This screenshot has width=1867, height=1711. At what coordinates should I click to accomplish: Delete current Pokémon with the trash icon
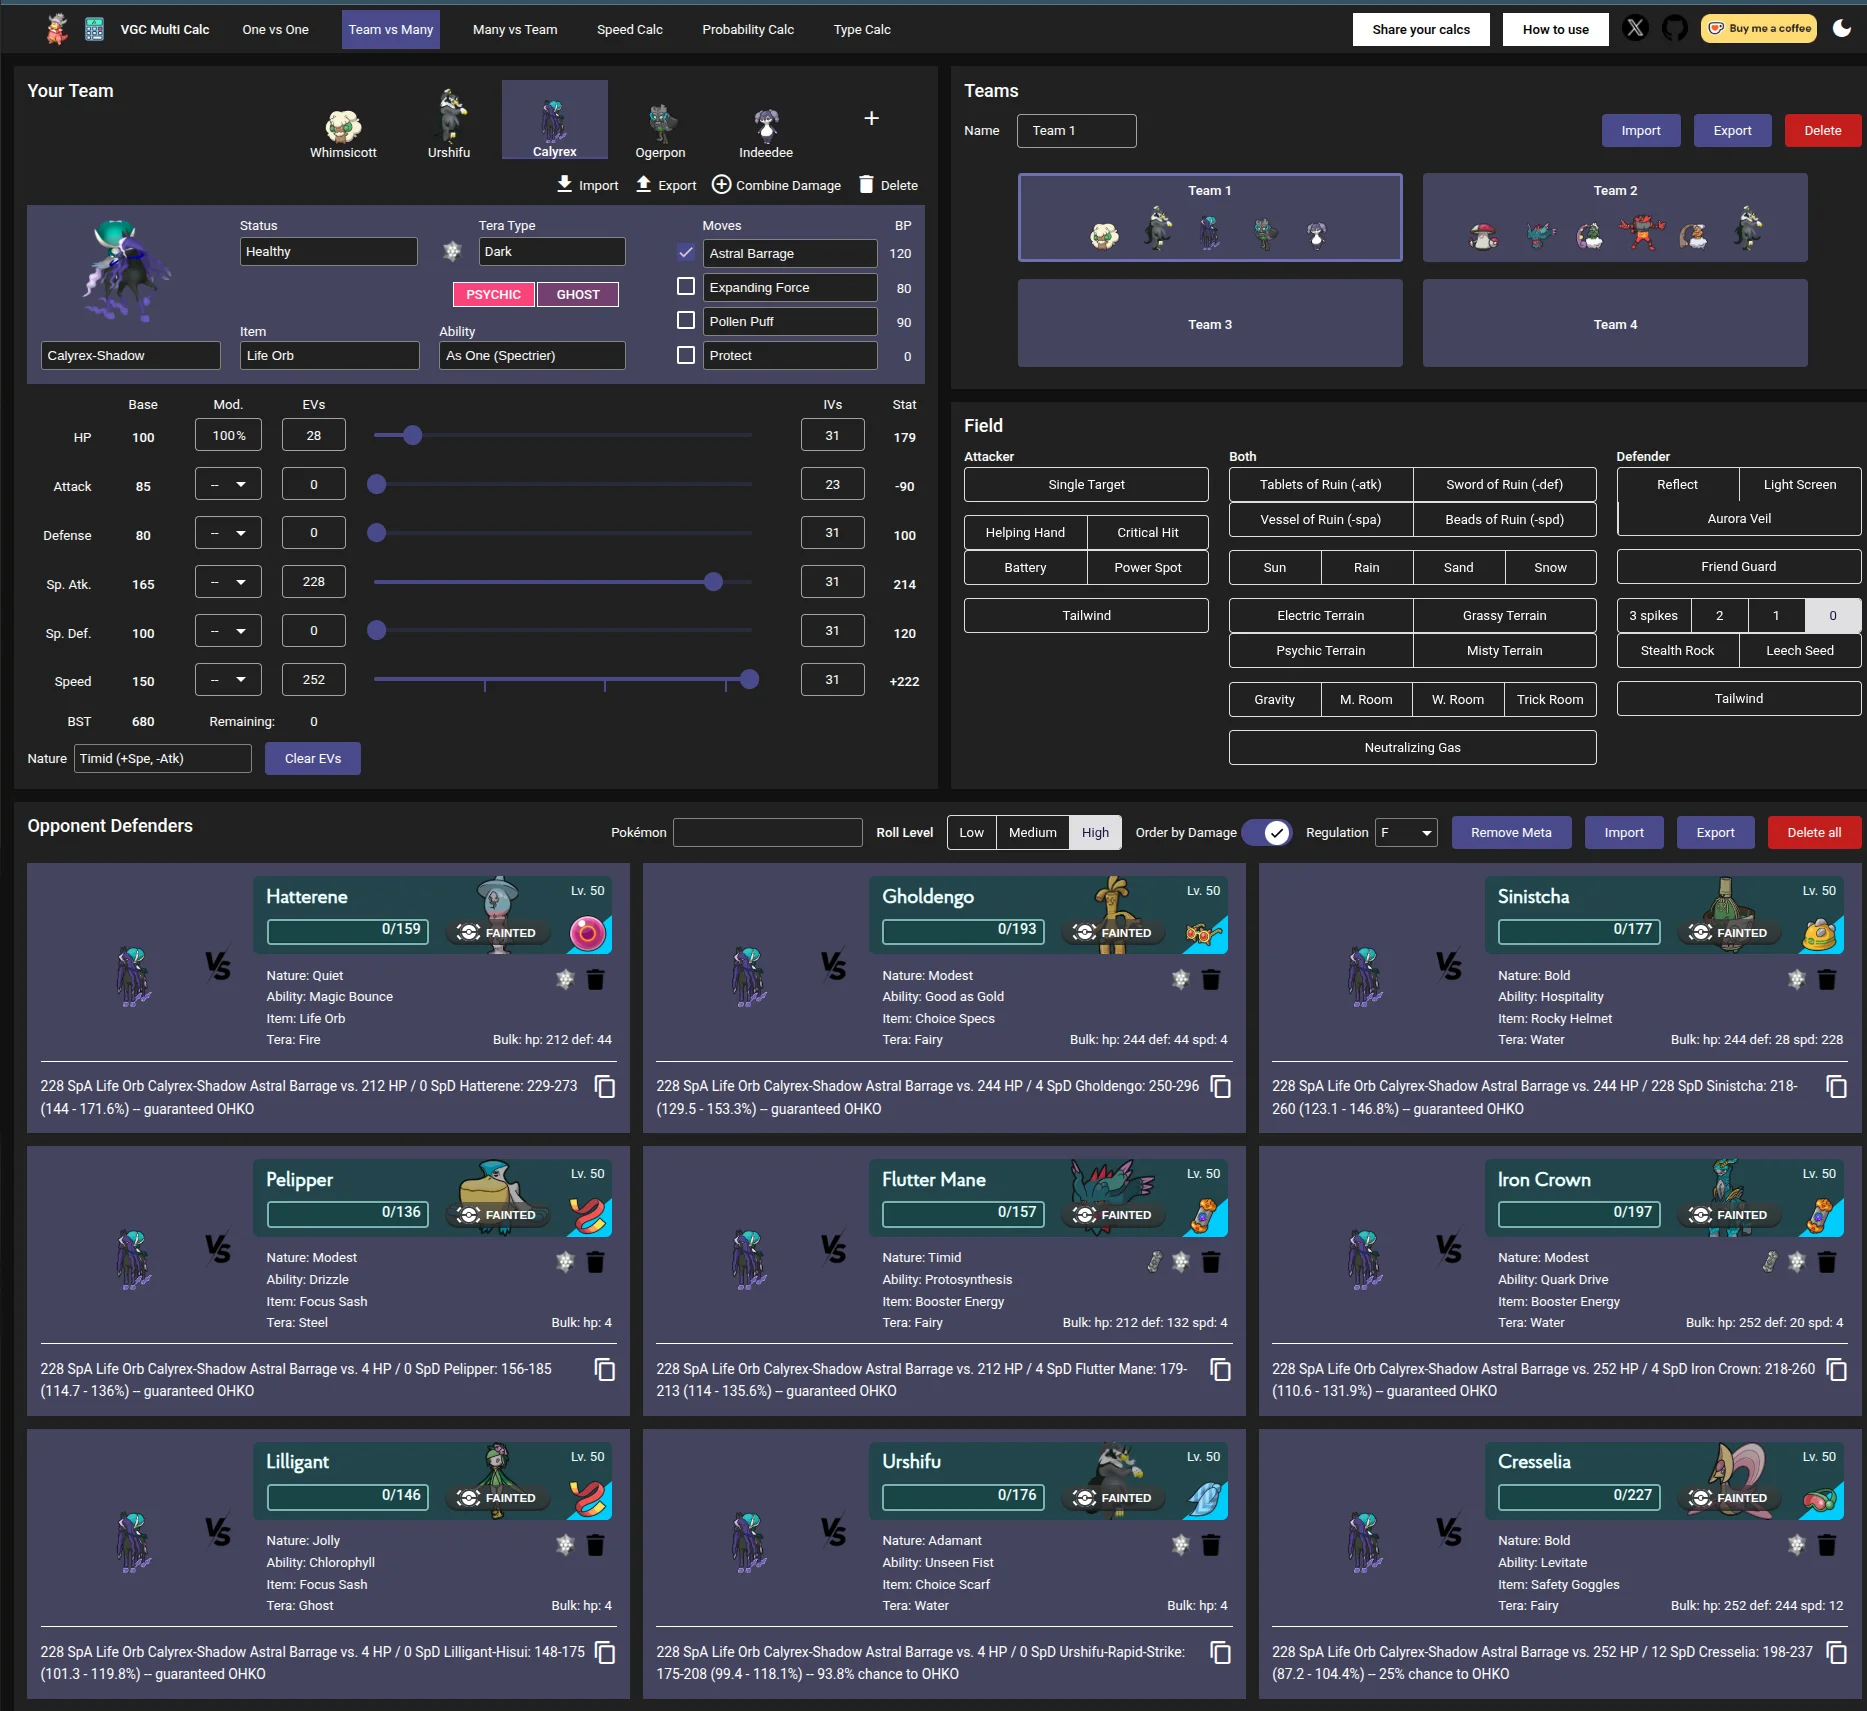point(866,185)
